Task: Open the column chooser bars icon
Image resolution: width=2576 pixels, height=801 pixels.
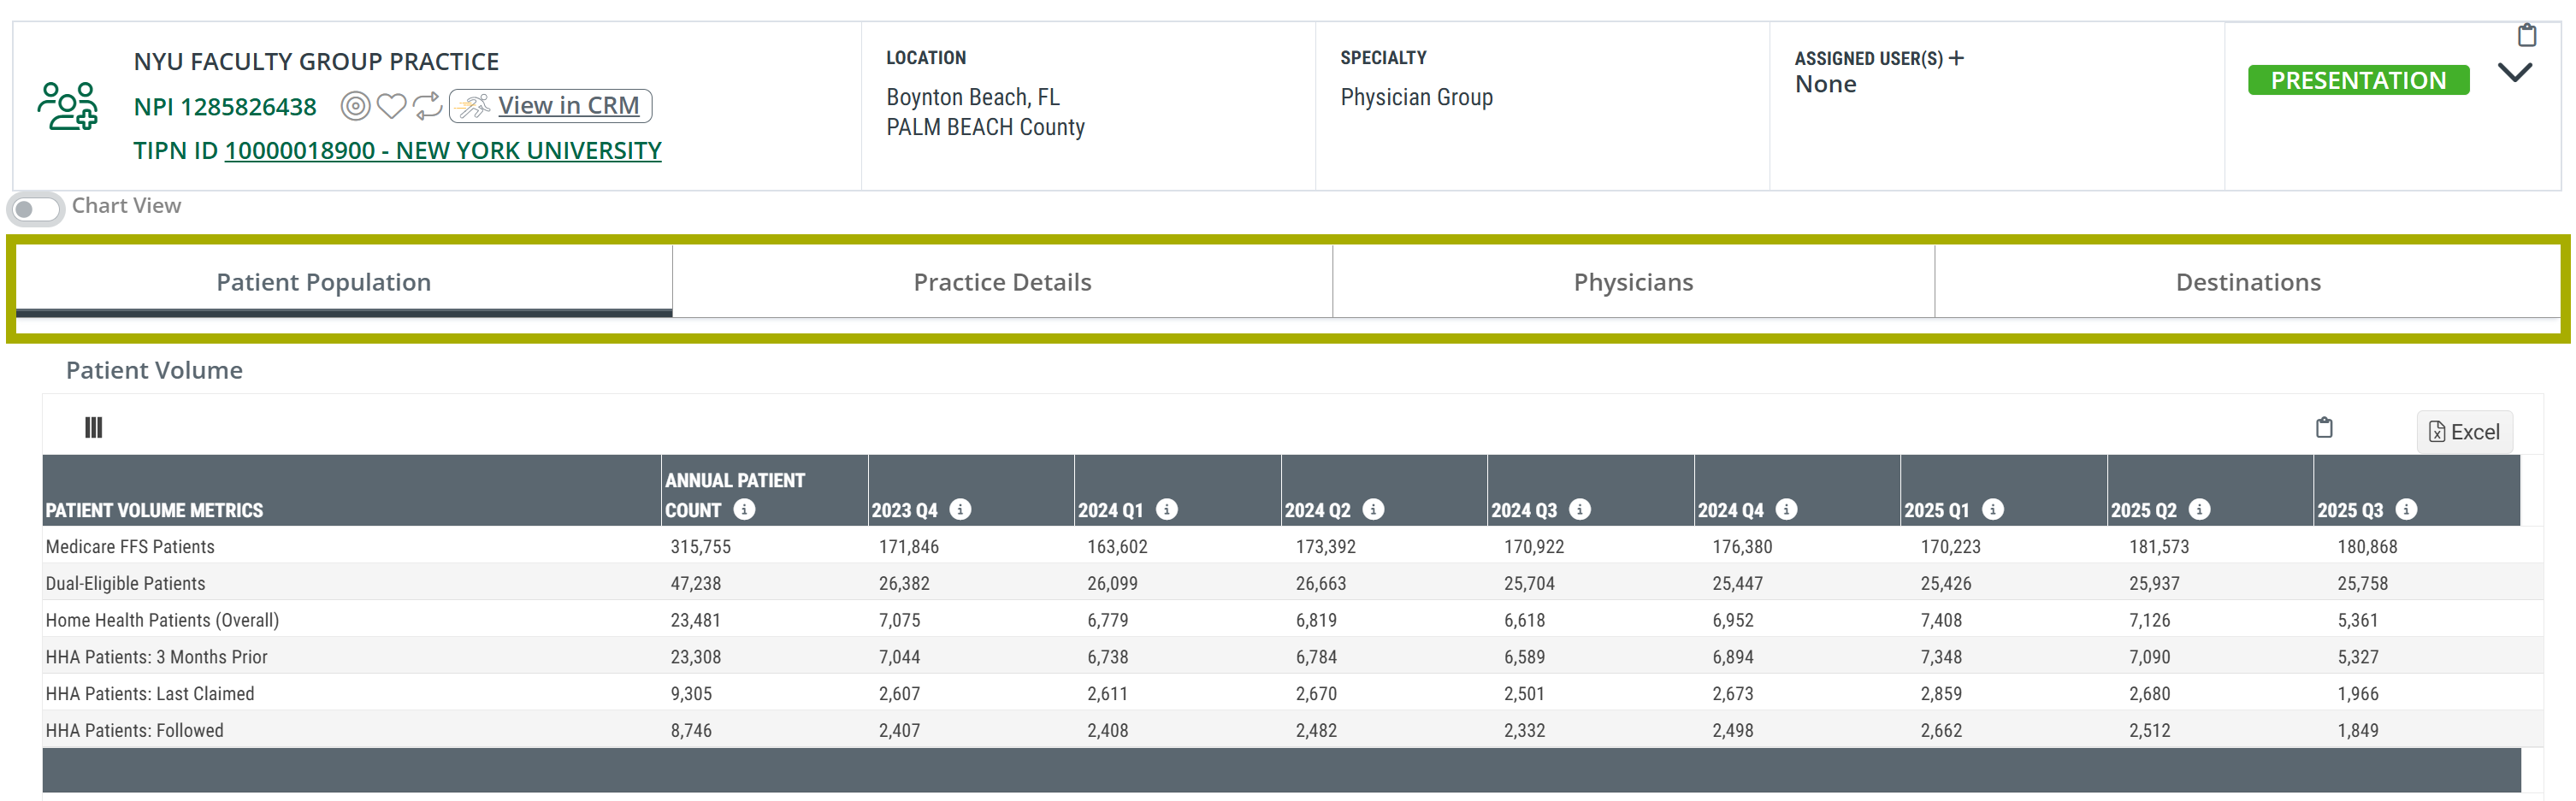Action: pyautogui.click(x=93, y=428)
